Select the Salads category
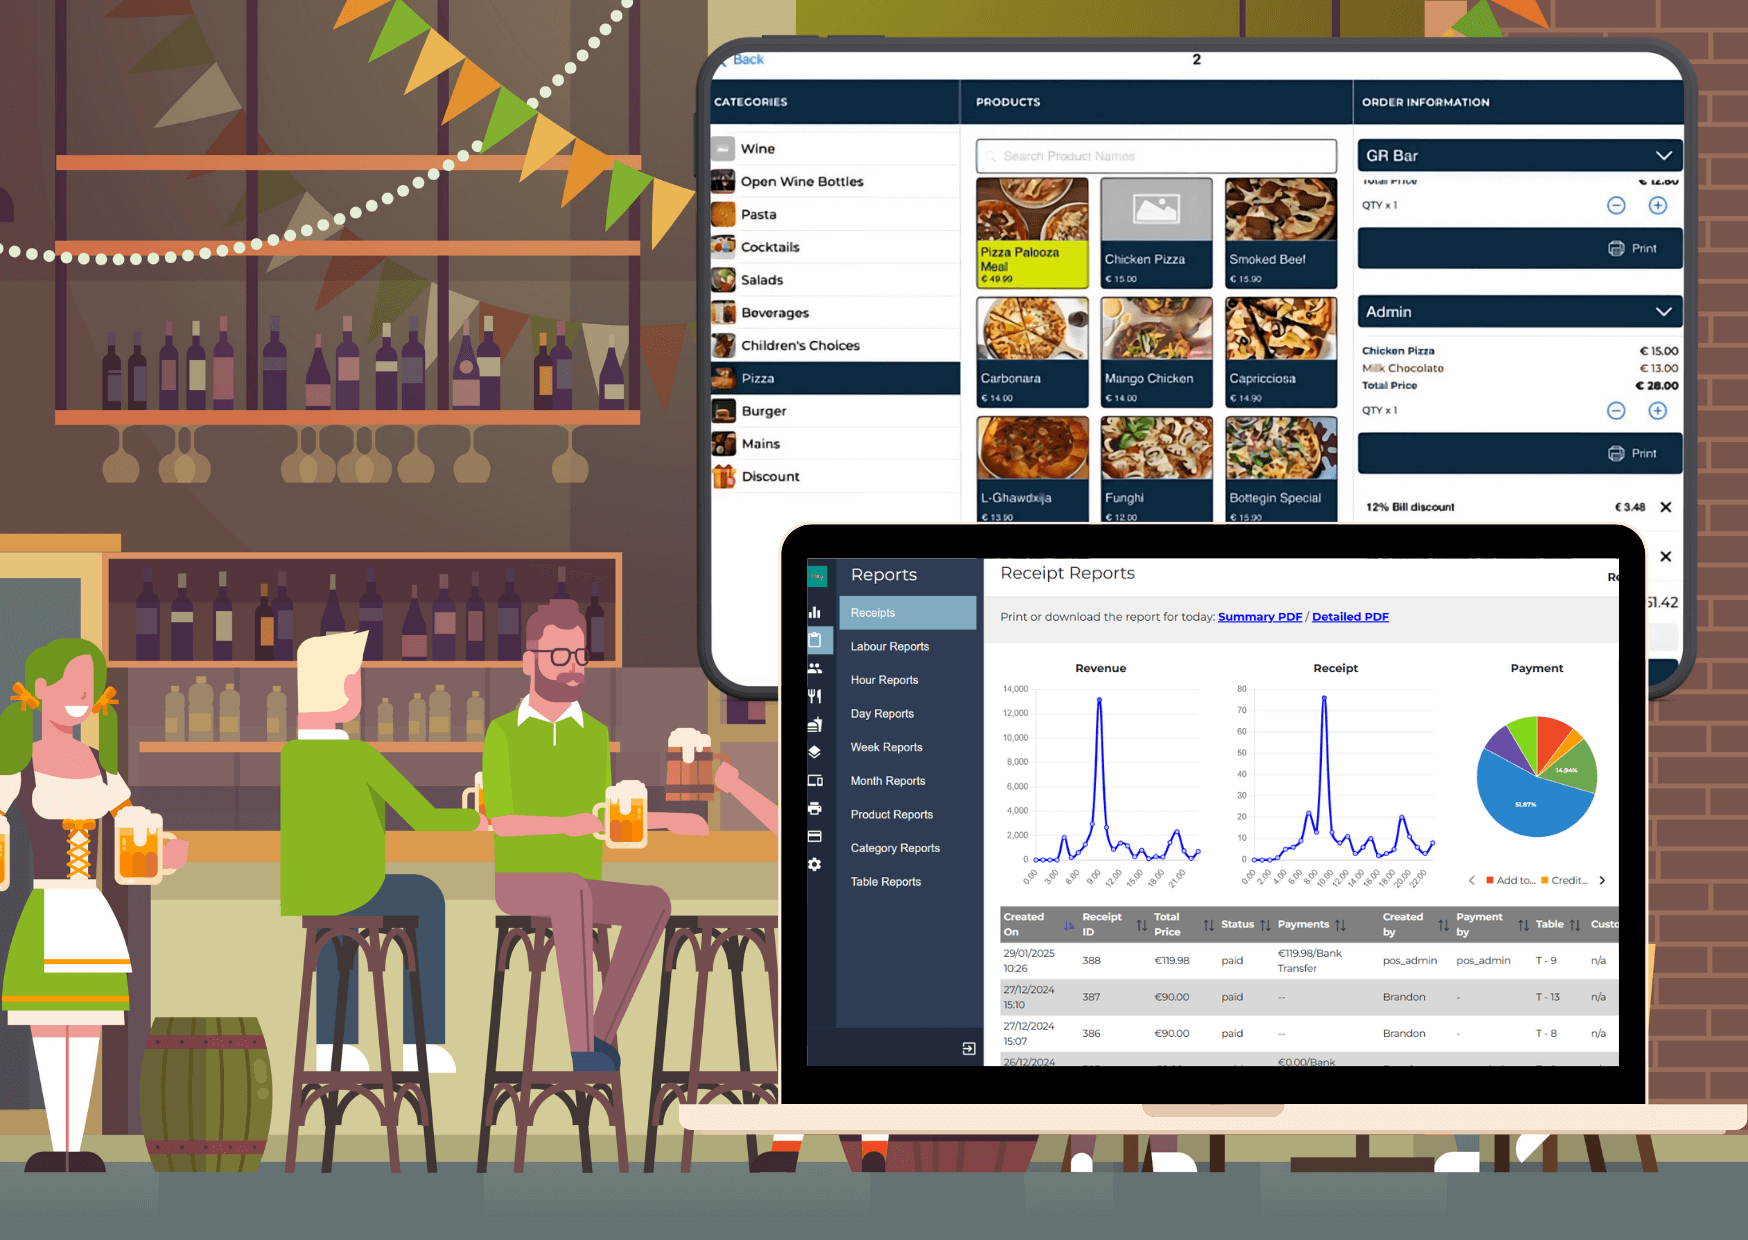Screen dimensions: 1748x1240 tap(835, 280)
